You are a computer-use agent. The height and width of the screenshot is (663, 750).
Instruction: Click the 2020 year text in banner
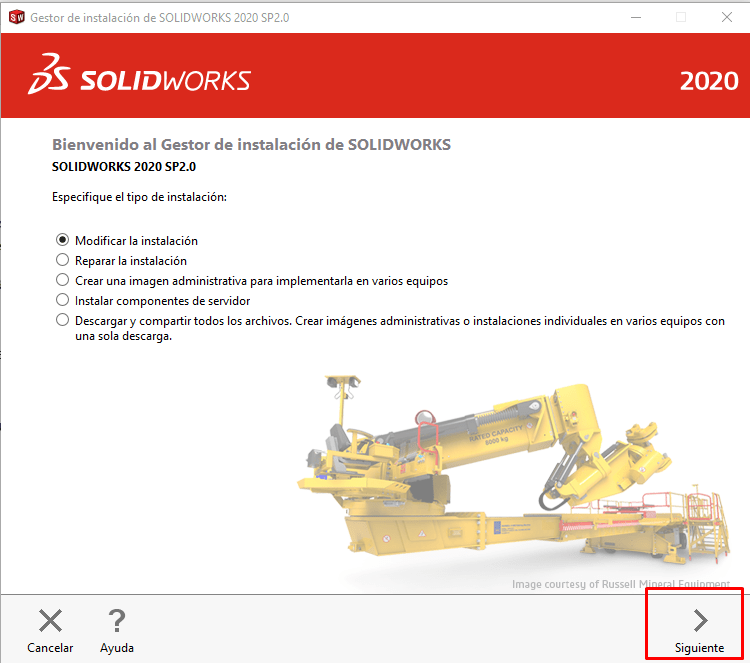pyautogui.click(x=709, y=81)
